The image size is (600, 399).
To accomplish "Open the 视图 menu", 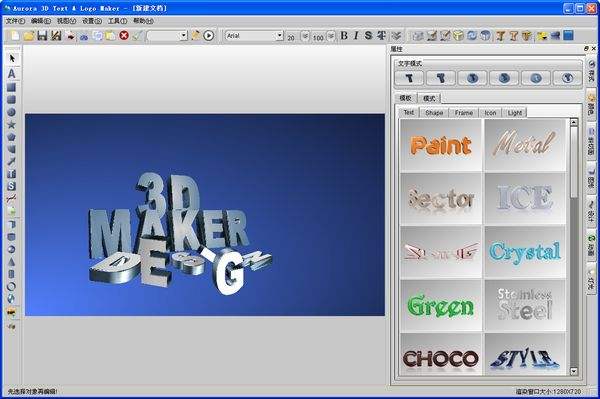I will tap(66, 21).
